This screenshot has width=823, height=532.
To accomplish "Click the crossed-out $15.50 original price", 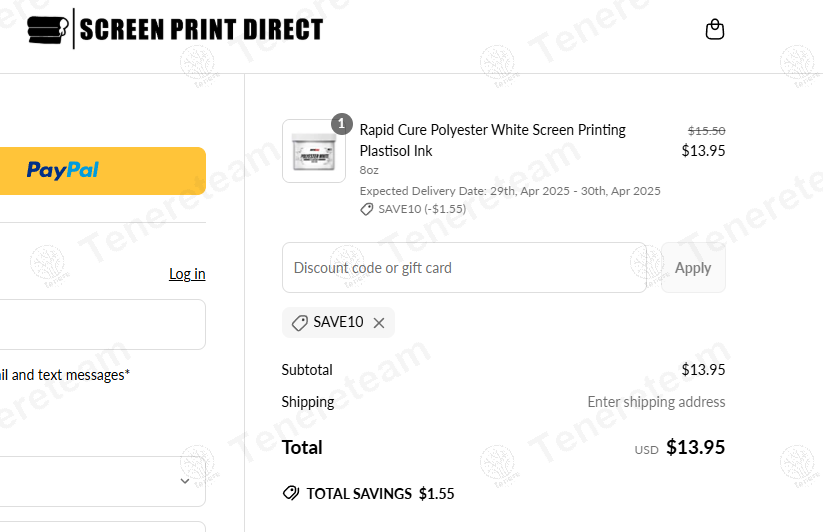I will click(x=706, y=130).
